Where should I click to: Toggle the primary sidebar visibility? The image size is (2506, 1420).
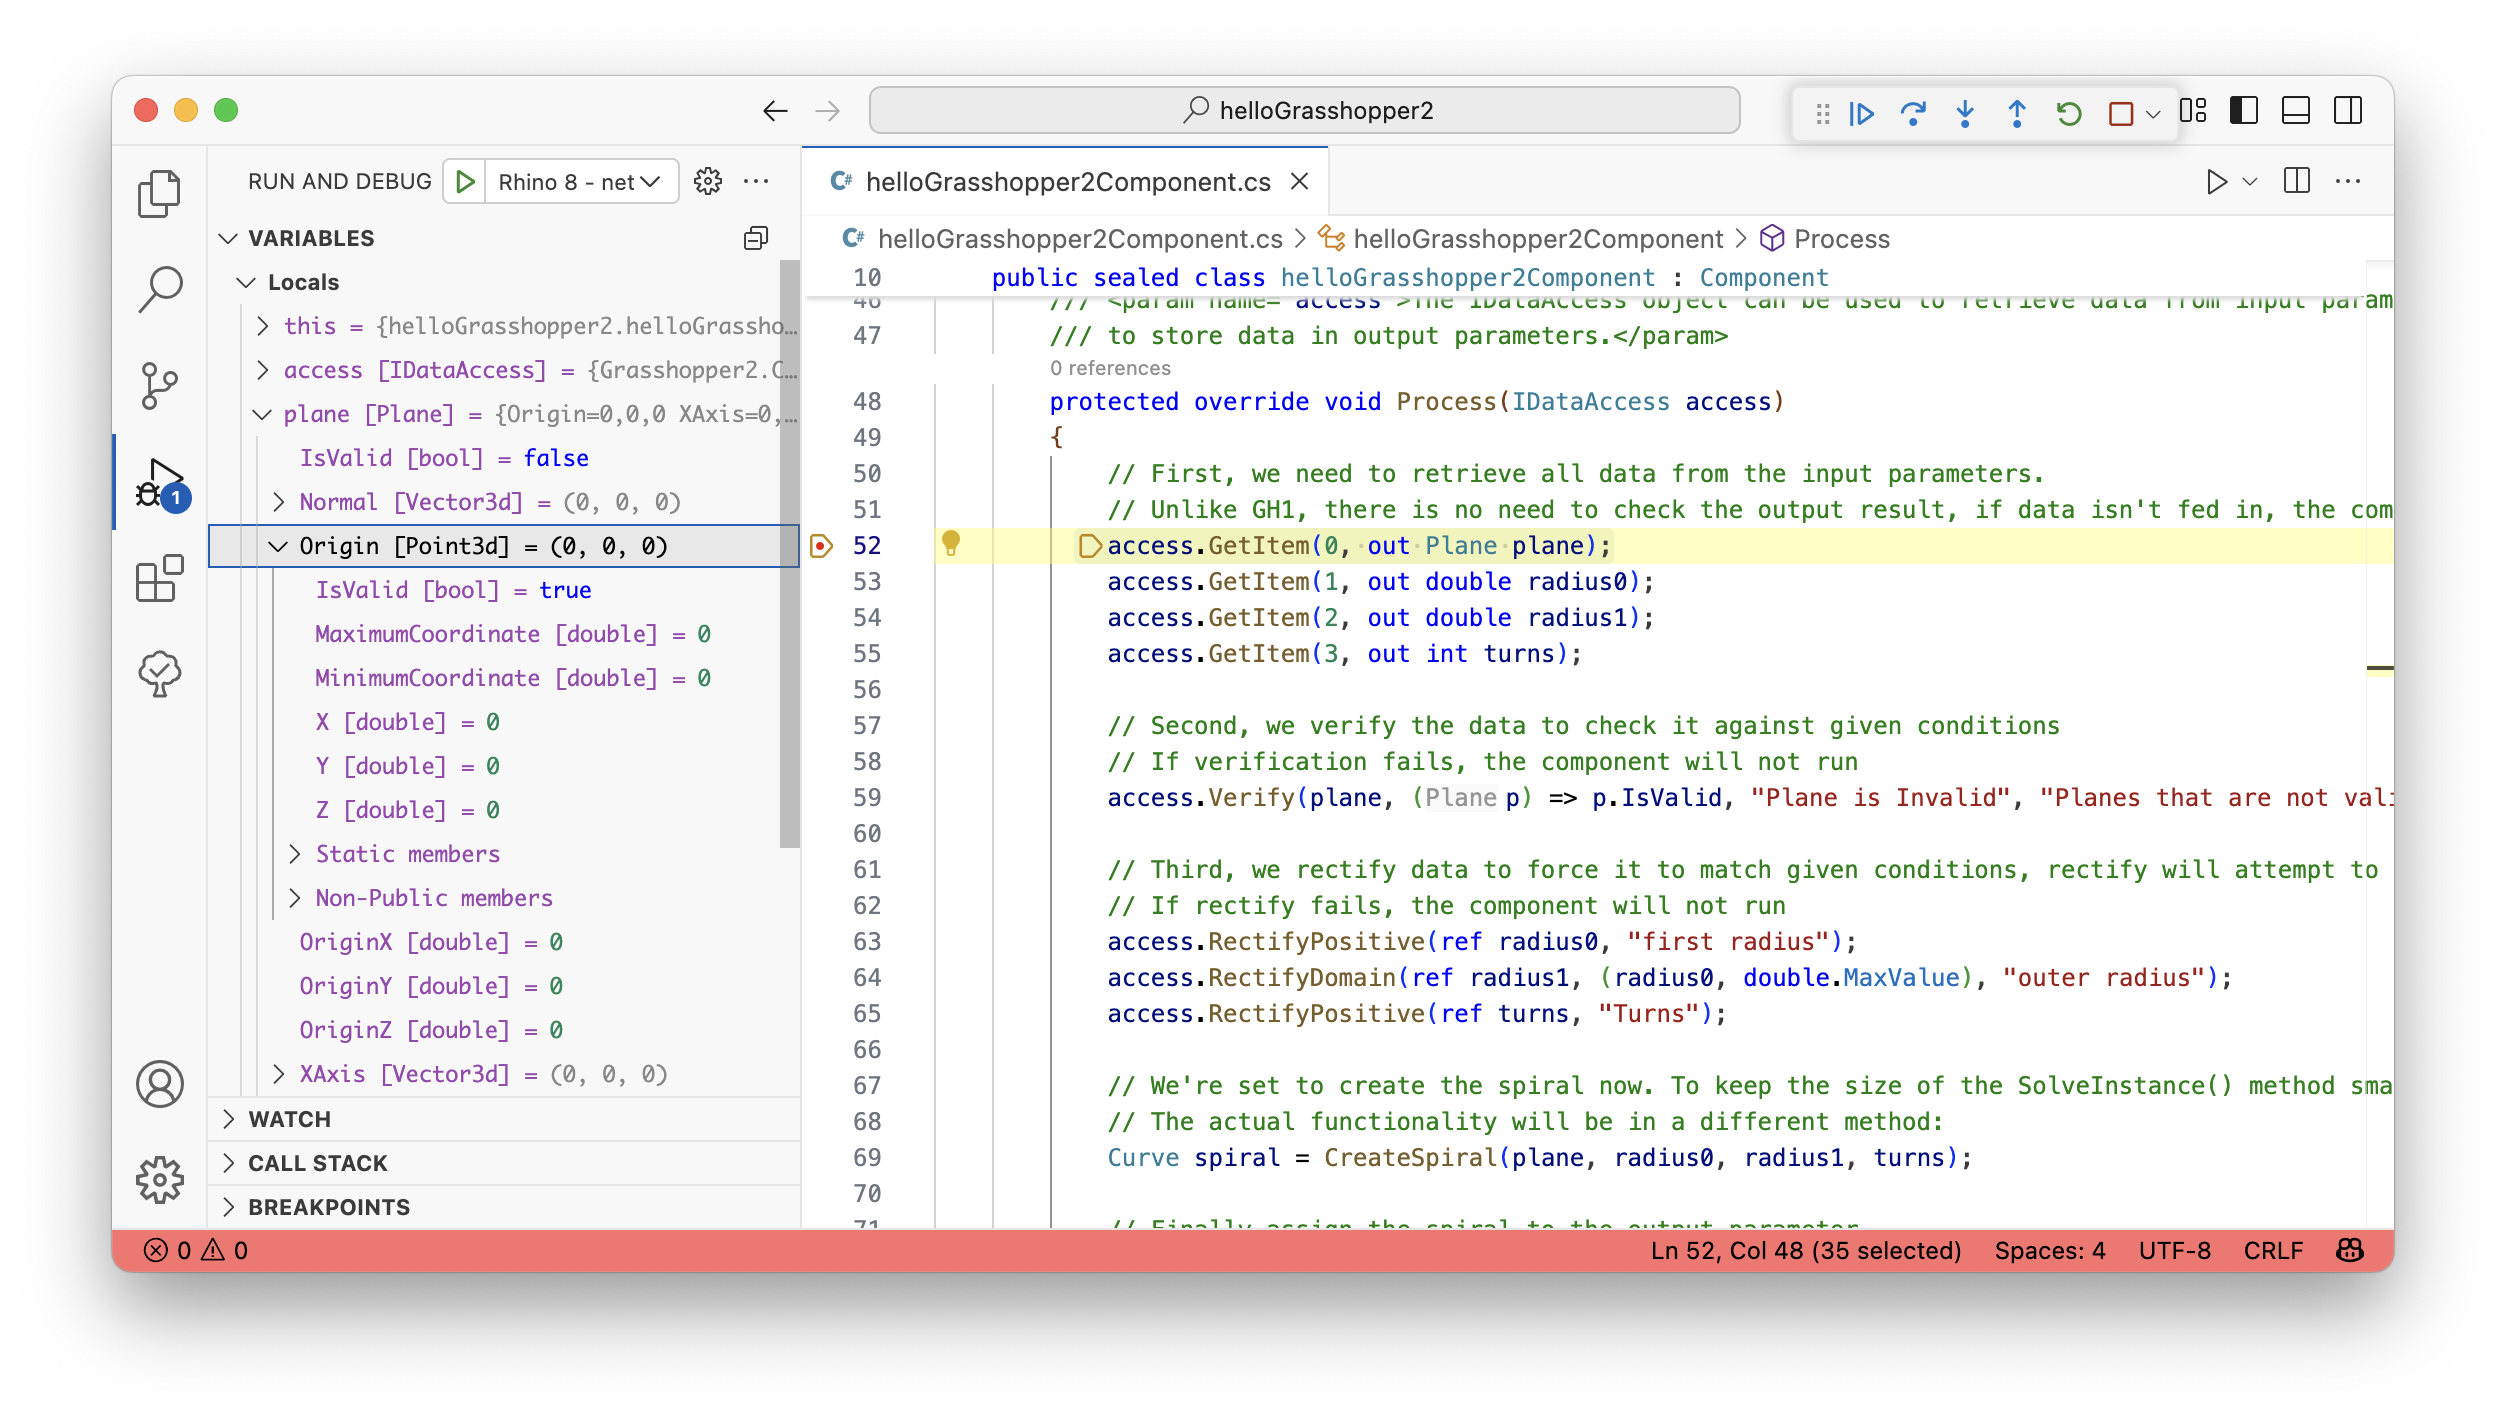click(2243, 110)
